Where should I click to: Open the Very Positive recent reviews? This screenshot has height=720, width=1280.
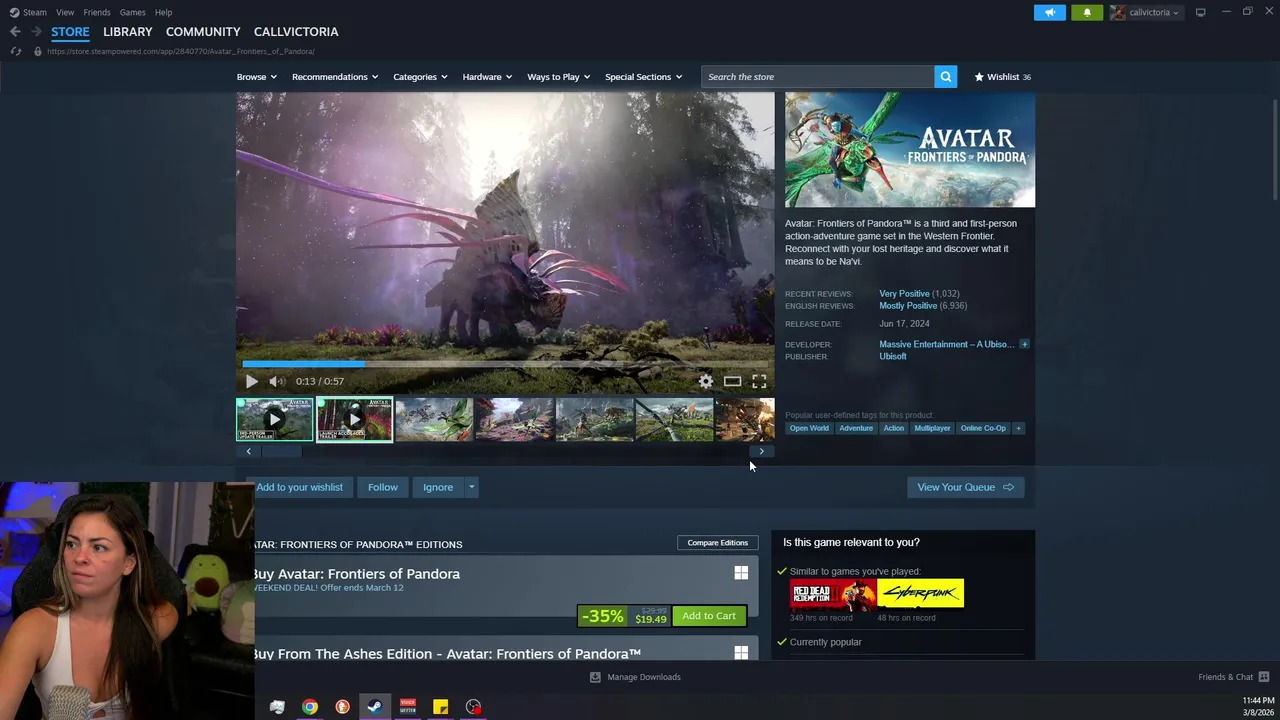tap(904, 294)
